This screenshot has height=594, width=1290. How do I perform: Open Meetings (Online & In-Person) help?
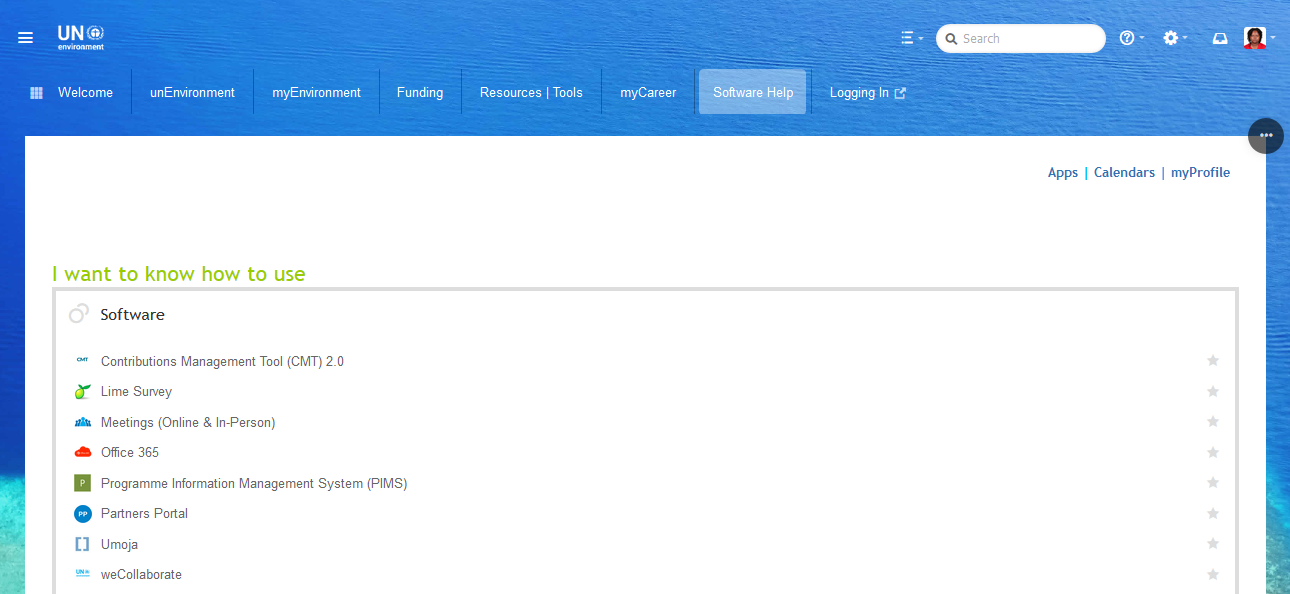pos(188,423)
